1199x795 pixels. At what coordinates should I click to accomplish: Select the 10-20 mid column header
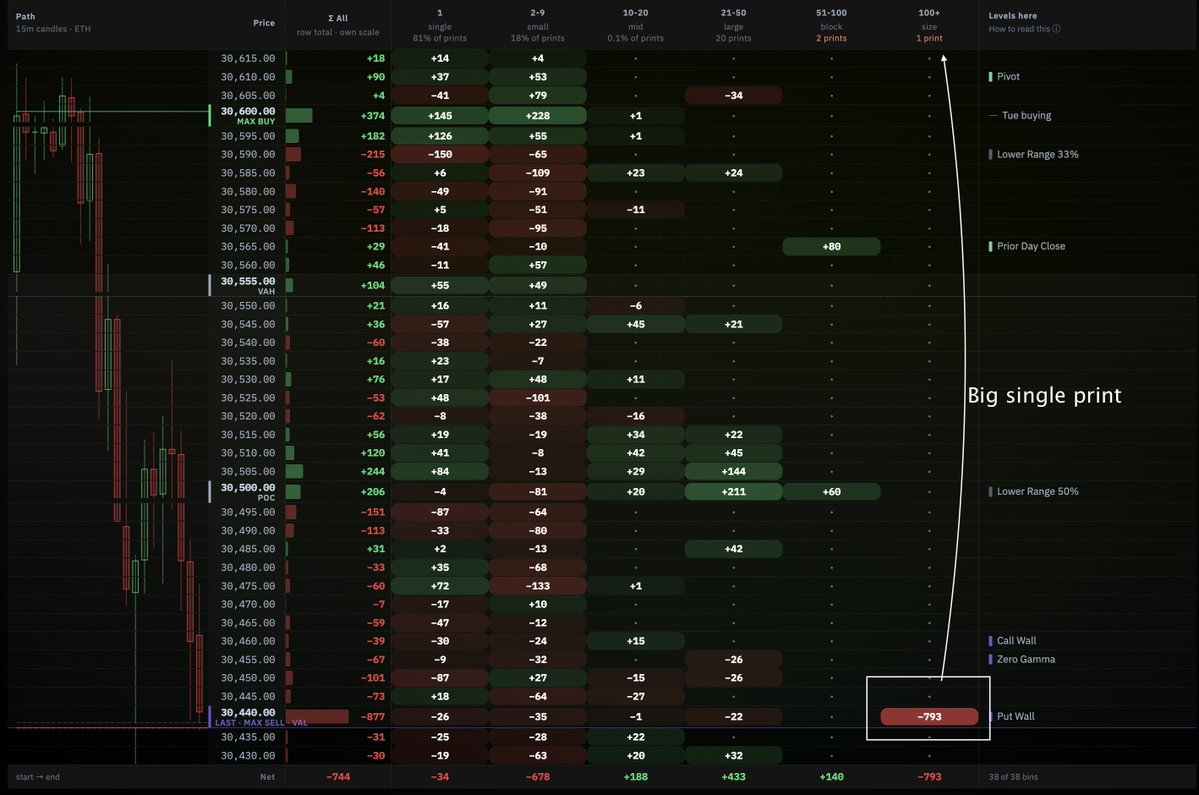click(635, 25)
